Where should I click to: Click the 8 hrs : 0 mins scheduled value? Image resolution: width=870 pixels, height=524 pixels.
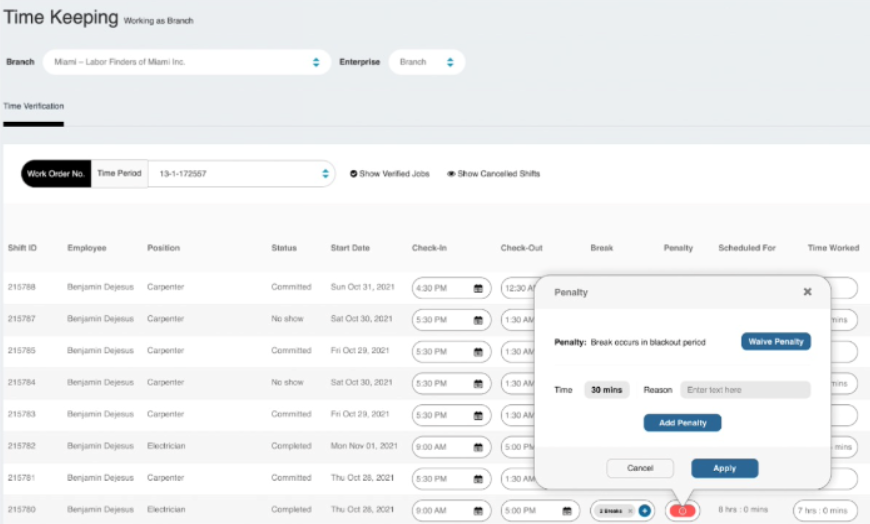(x=743, y=510)
